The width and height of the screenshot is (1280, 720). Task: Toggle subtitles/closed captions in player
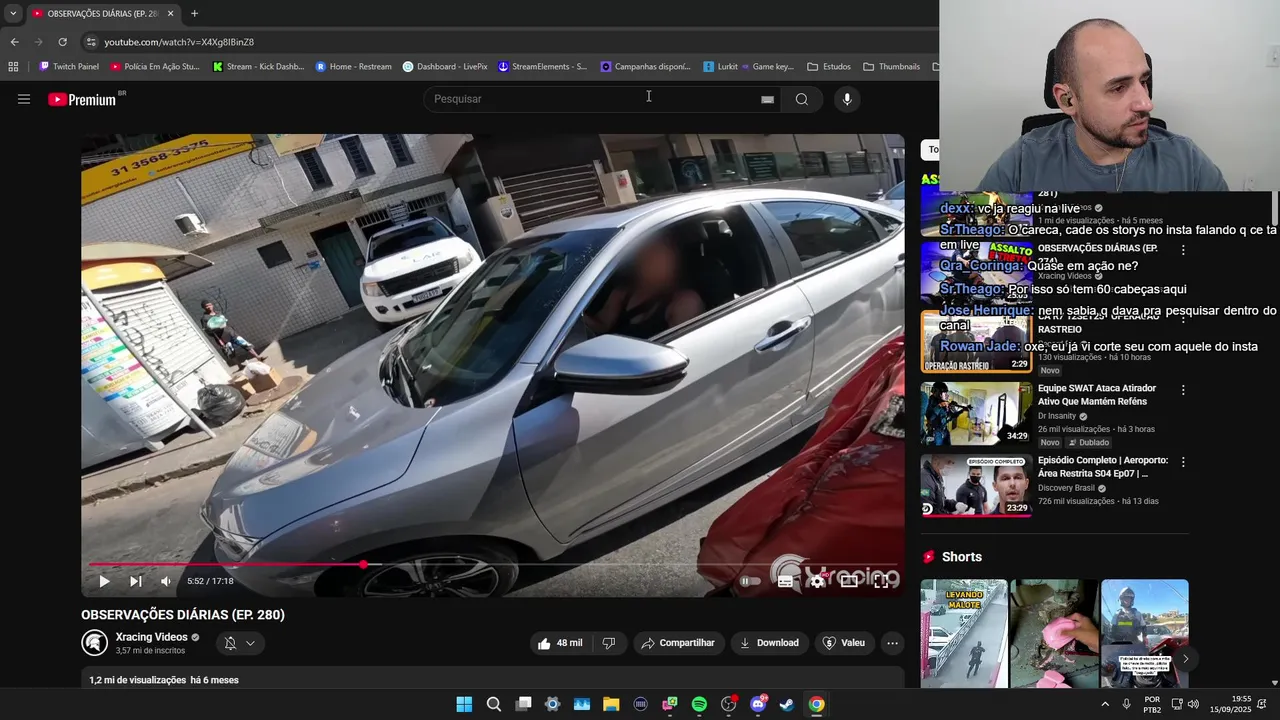[x=786, y=581]
